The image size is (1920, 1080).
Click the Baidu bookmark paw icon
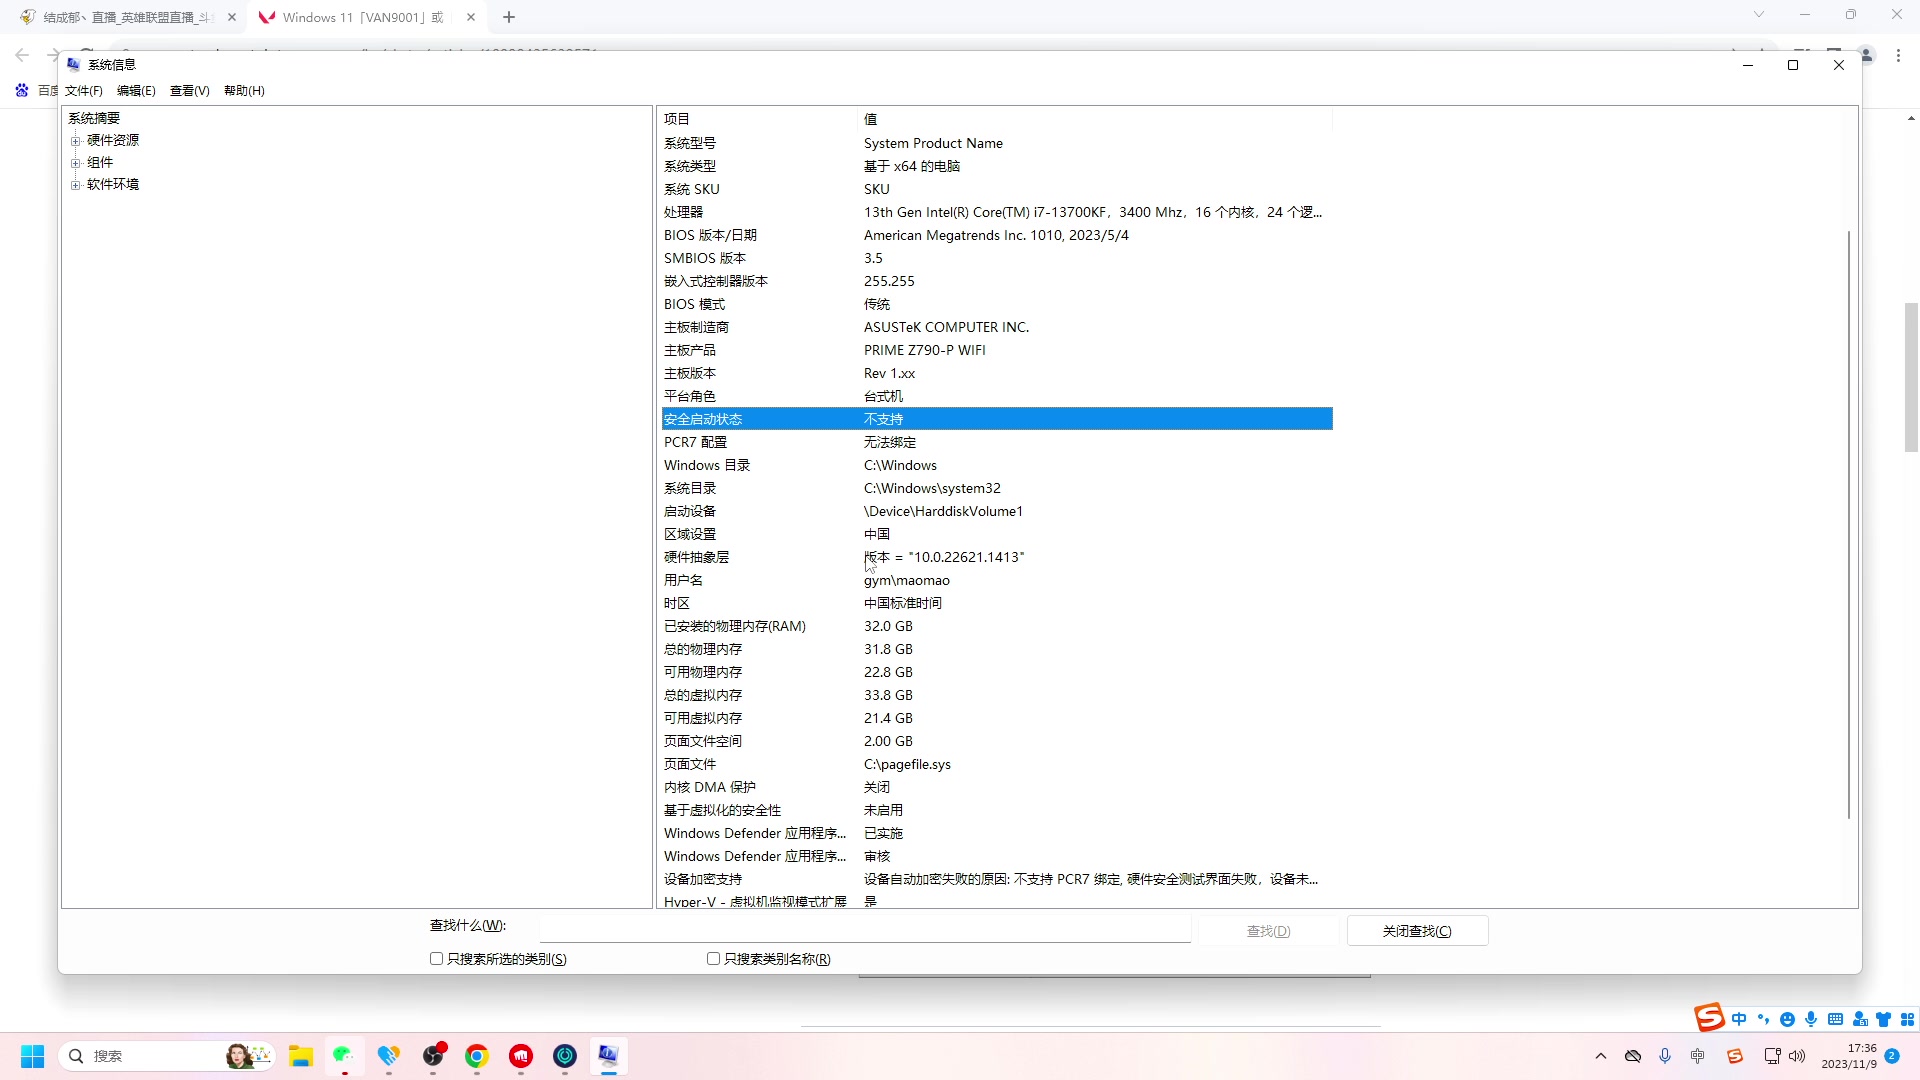pyautogui.click(x=22, y=90)
